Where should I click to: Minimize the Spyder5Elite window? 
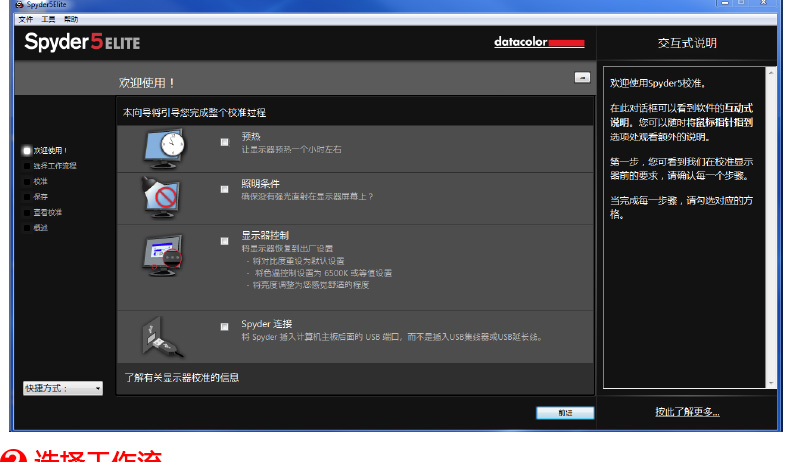[725, 3]
